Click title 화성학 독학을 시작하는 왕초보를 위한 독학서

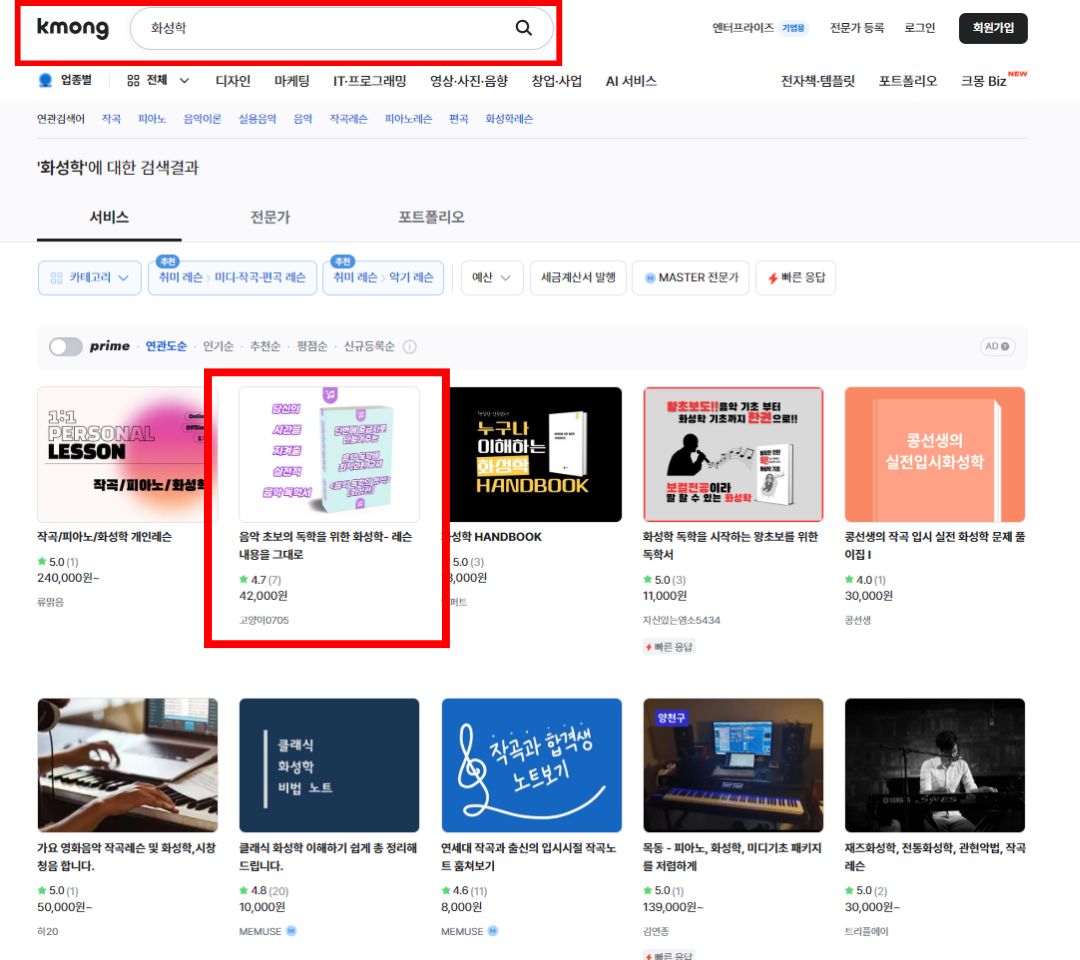pyautogui.click(x=730, y=545)
